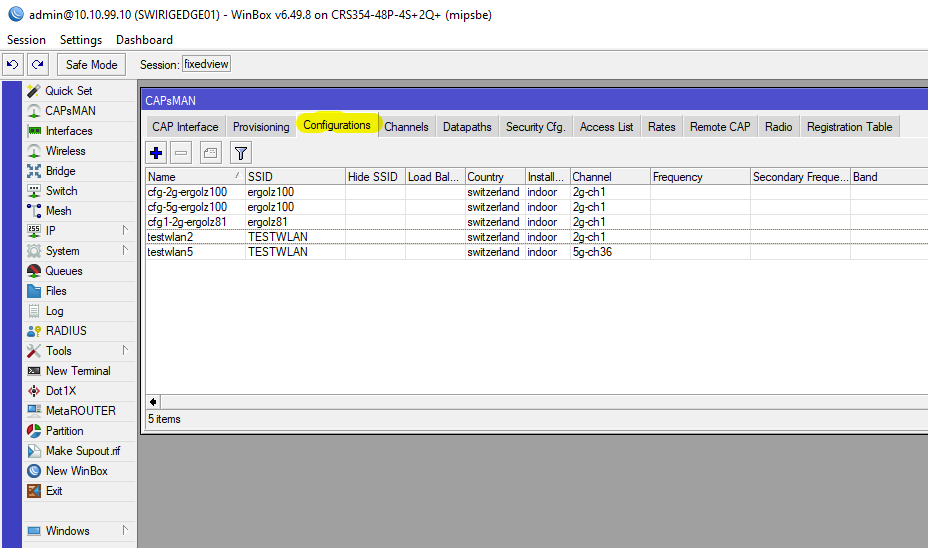Open the Bridge sidebar item

[60, 171]
